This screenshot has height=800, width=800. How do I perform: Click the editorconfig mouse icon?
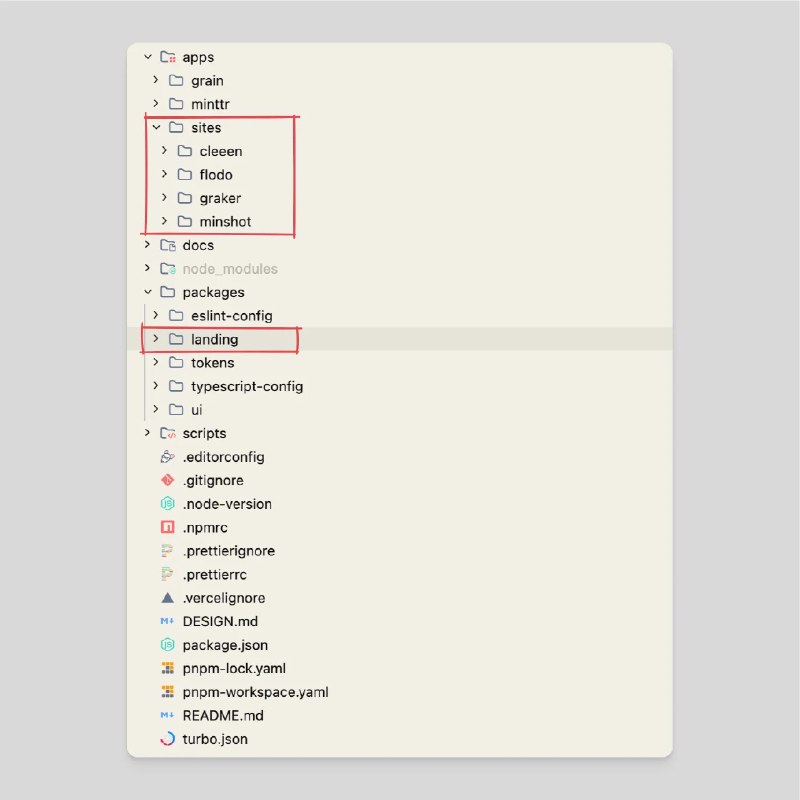167,457
